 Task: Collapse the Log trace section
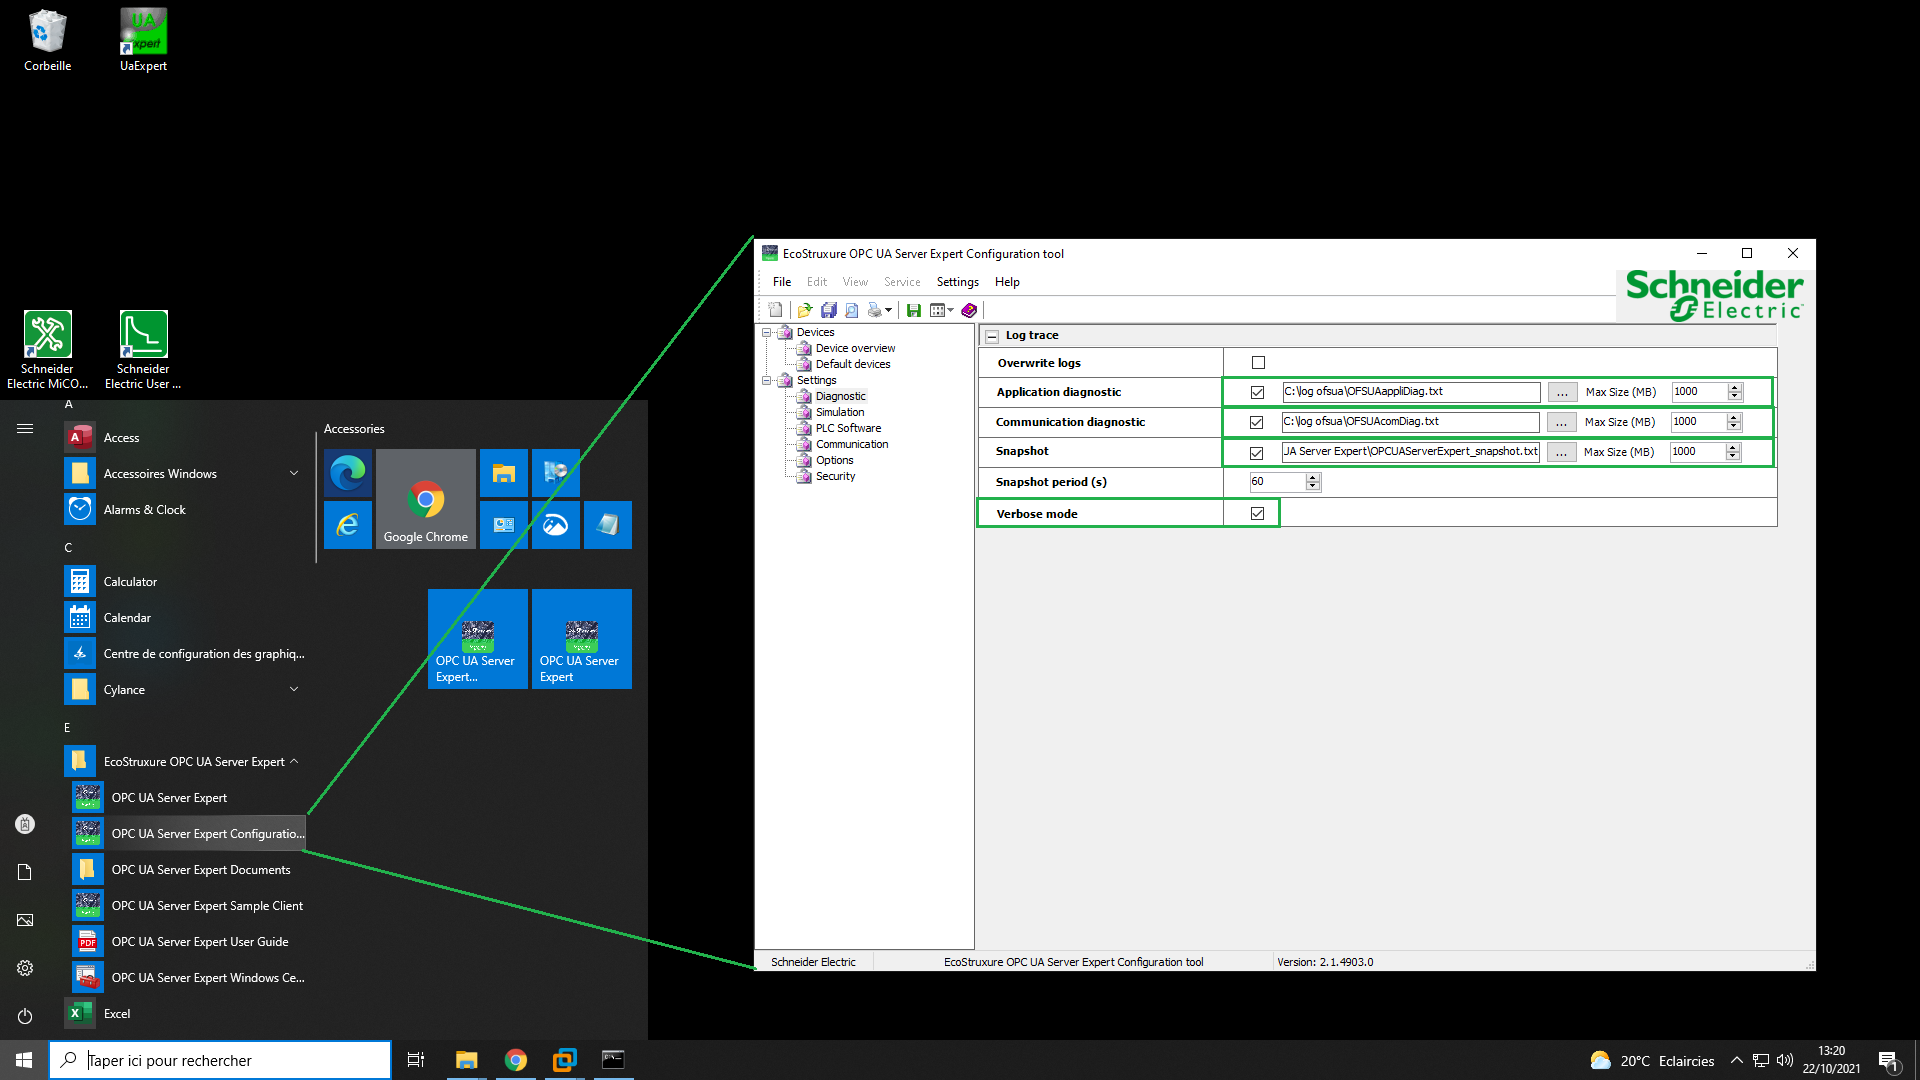pyautogui.click(x=992, y=336)
